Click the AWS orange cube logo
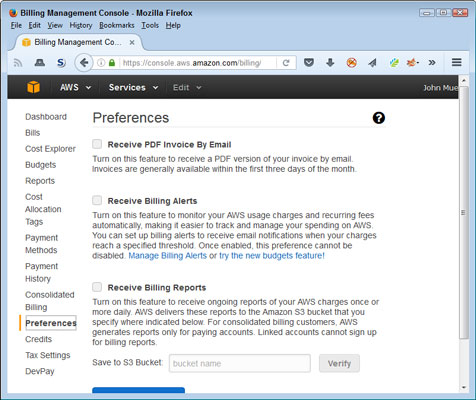Viewport: 476px width, 400px height. (33, 87)
